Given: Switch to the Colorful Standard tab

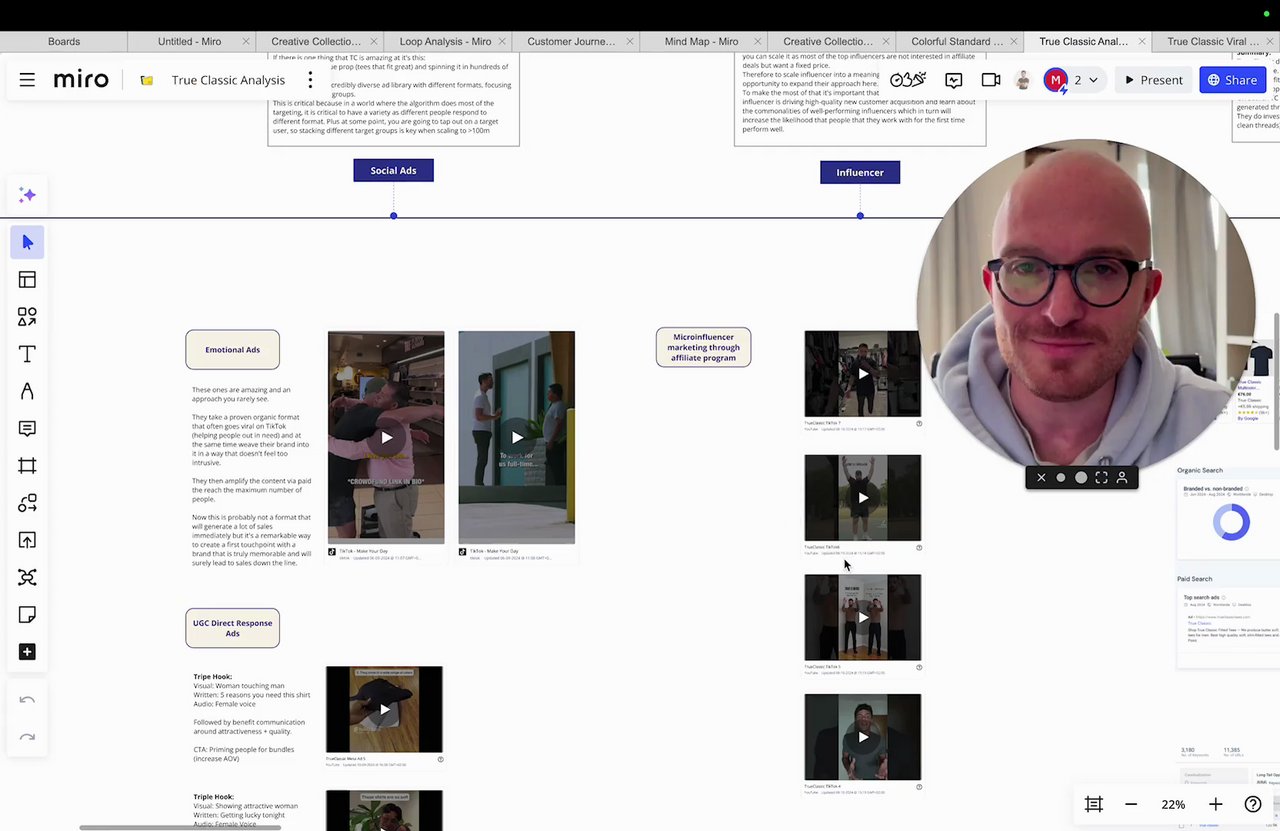Looking at the screenshot, I should click(x=957, y=41).
